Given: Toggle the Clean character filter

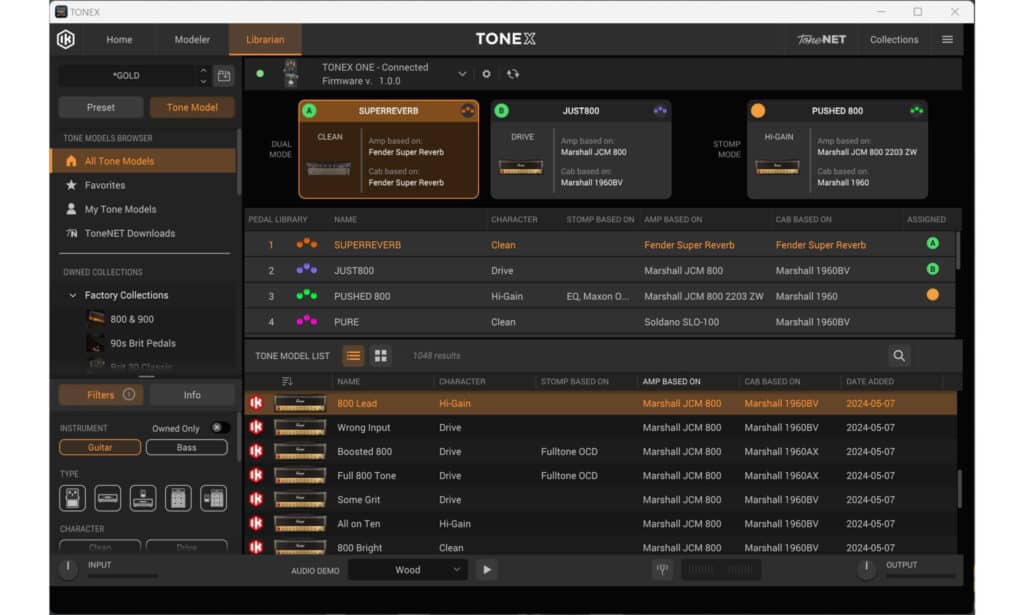Looking at the screenshot, I should [x=100, y=547].
